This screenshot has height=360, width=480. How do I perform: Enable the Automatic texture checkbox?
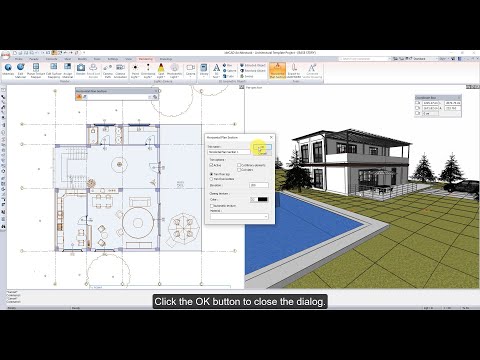pos(211,206)
